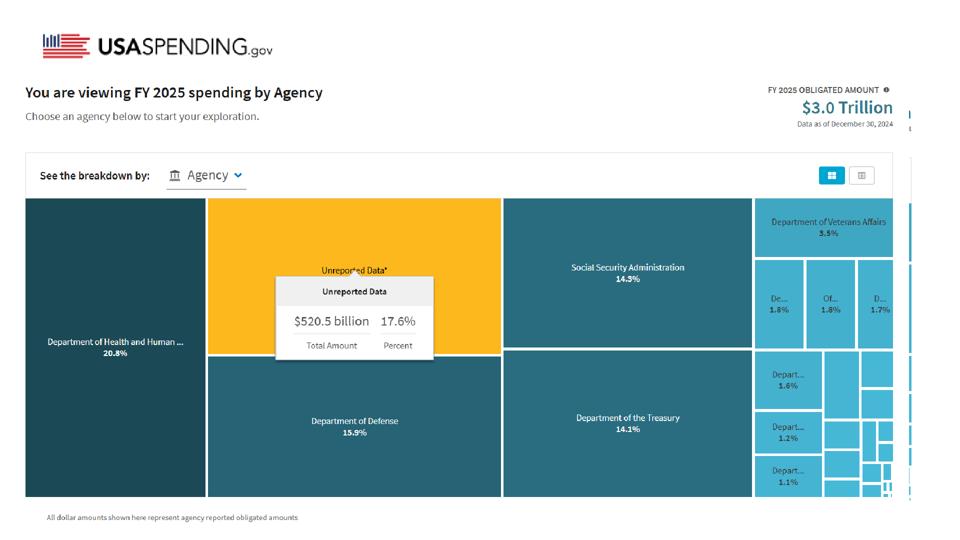Click the USAspending.gov flag logo

pos(66,46)
